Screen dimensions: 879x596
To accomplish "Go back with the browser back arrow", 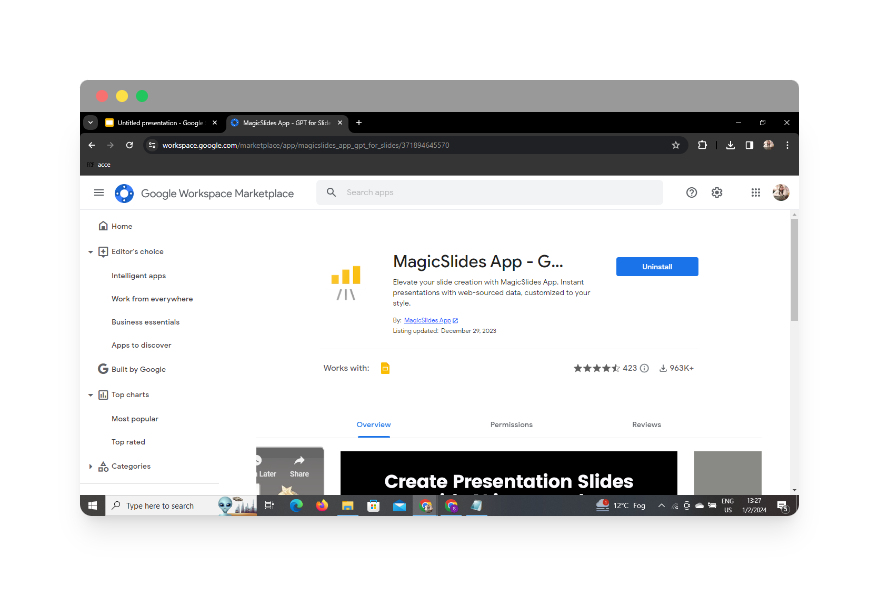I will tap(92, 145).
